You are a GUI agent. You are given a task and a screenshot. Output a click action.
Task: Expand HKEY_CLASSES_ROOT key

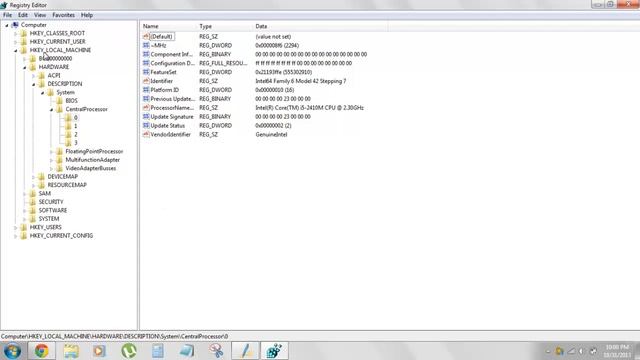coord(16,33)
